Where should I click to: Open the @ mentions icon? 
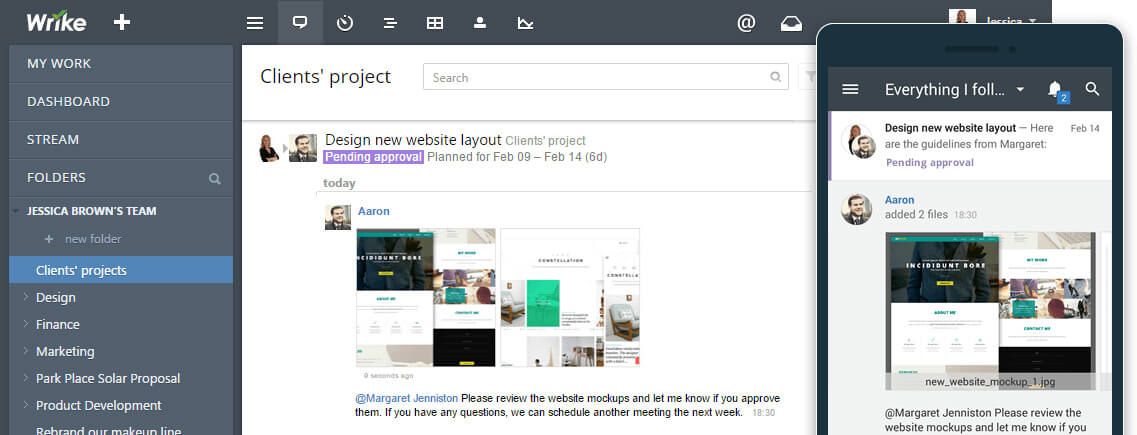[x=746, y=23]
